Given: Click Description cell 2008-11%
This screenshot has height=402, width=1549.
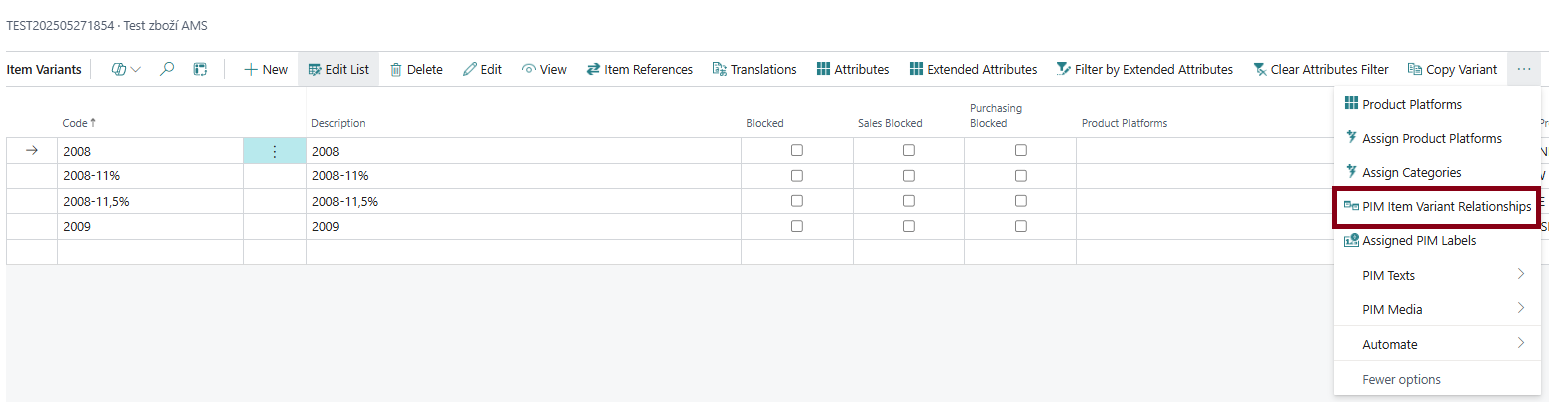Looking at the screenshot, I should click(x=524, y=175).
